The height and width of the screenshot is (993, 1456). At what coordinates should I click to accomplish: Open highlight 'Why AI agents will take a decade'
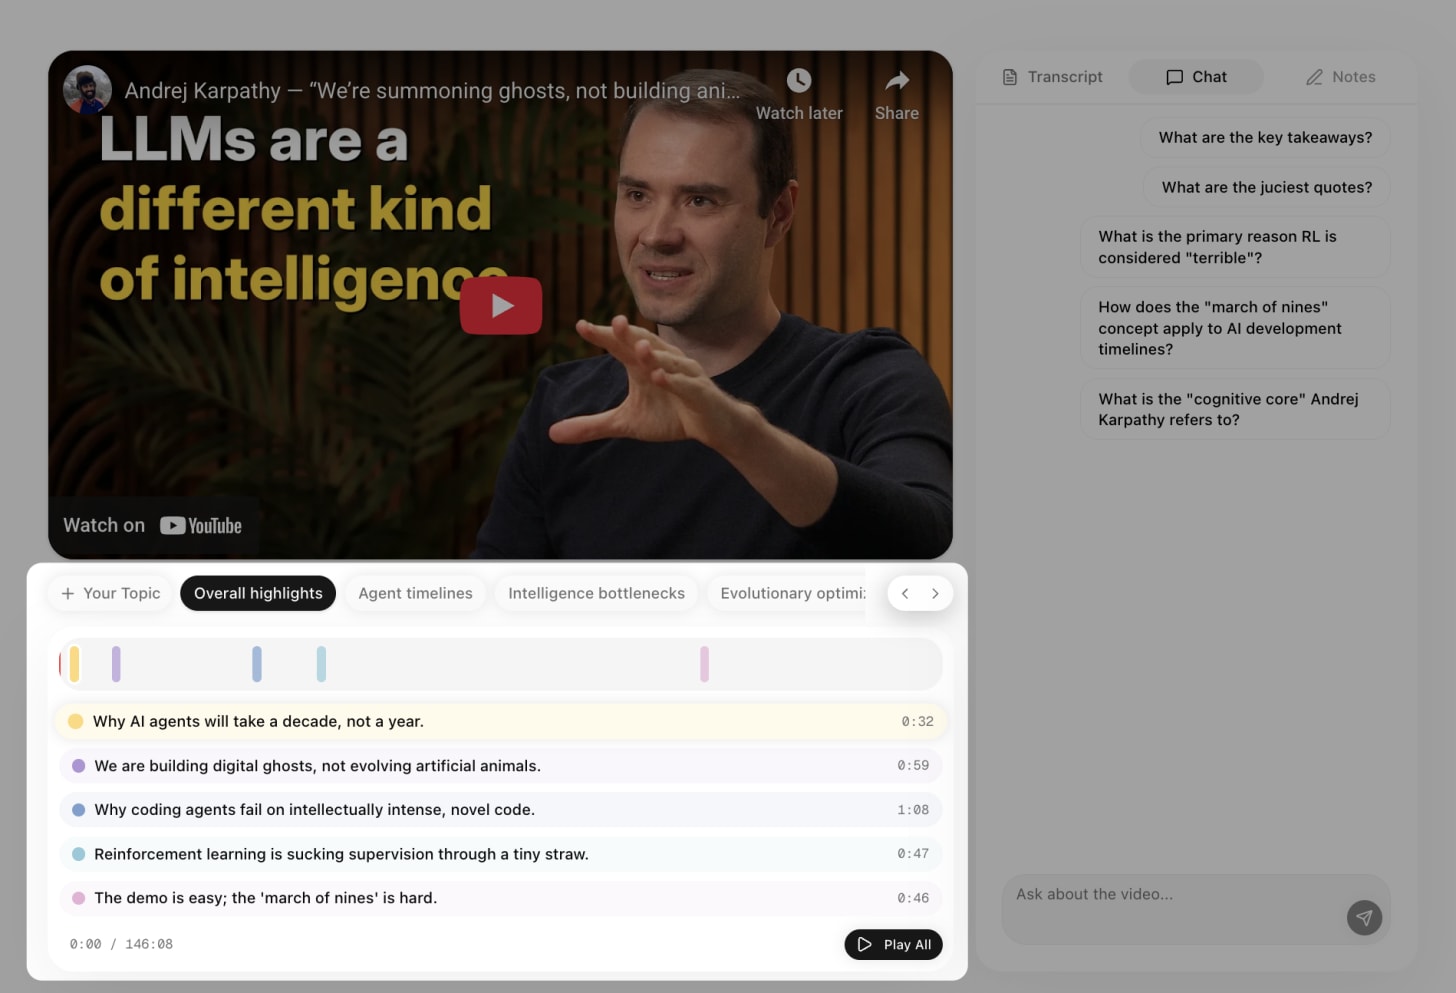[500, 721]
